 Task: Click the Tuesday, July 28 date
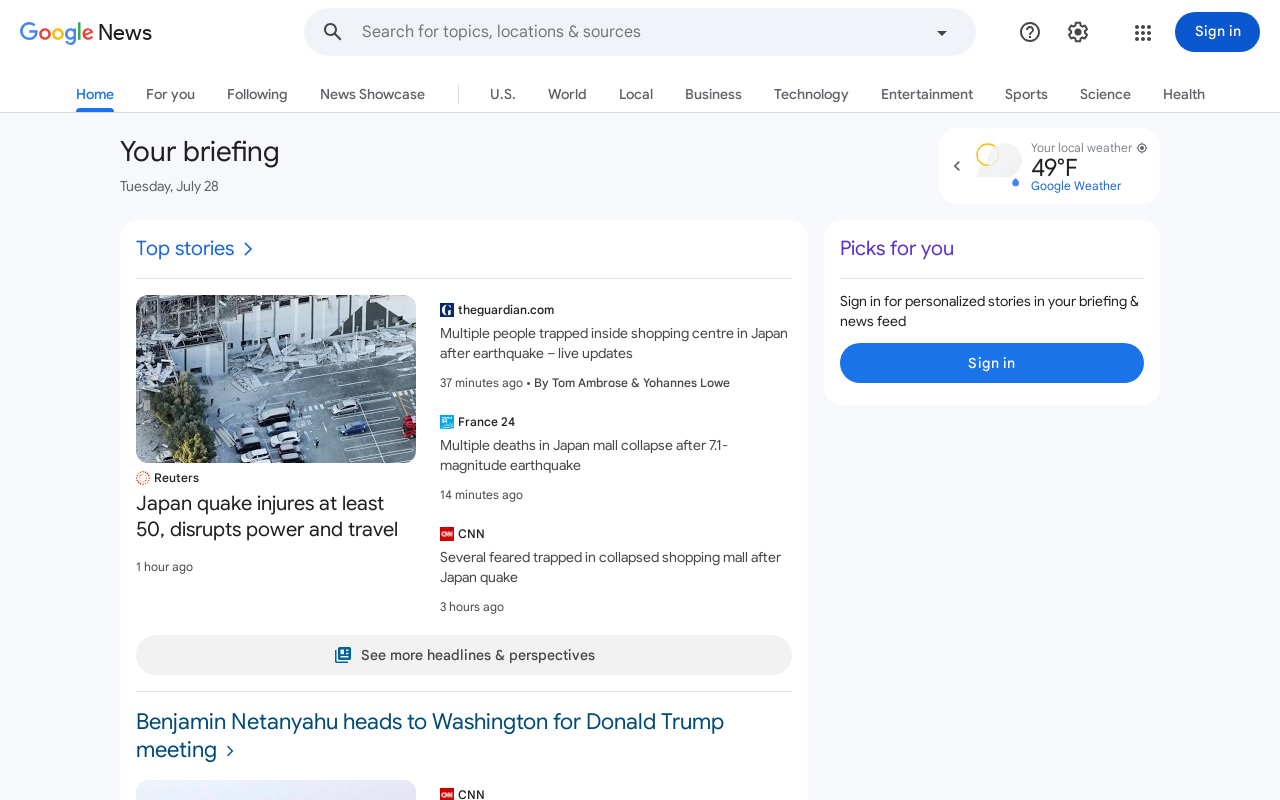(x=169, y=186)
